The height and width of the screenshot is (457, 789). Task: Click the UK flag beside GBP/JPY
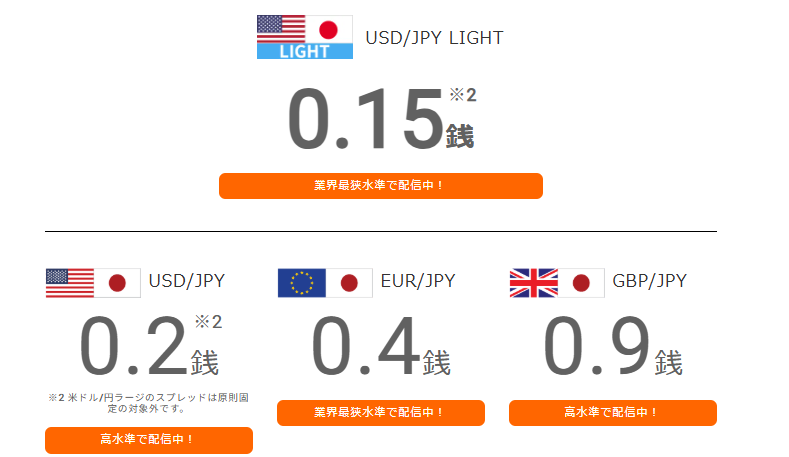coord(533,283)
